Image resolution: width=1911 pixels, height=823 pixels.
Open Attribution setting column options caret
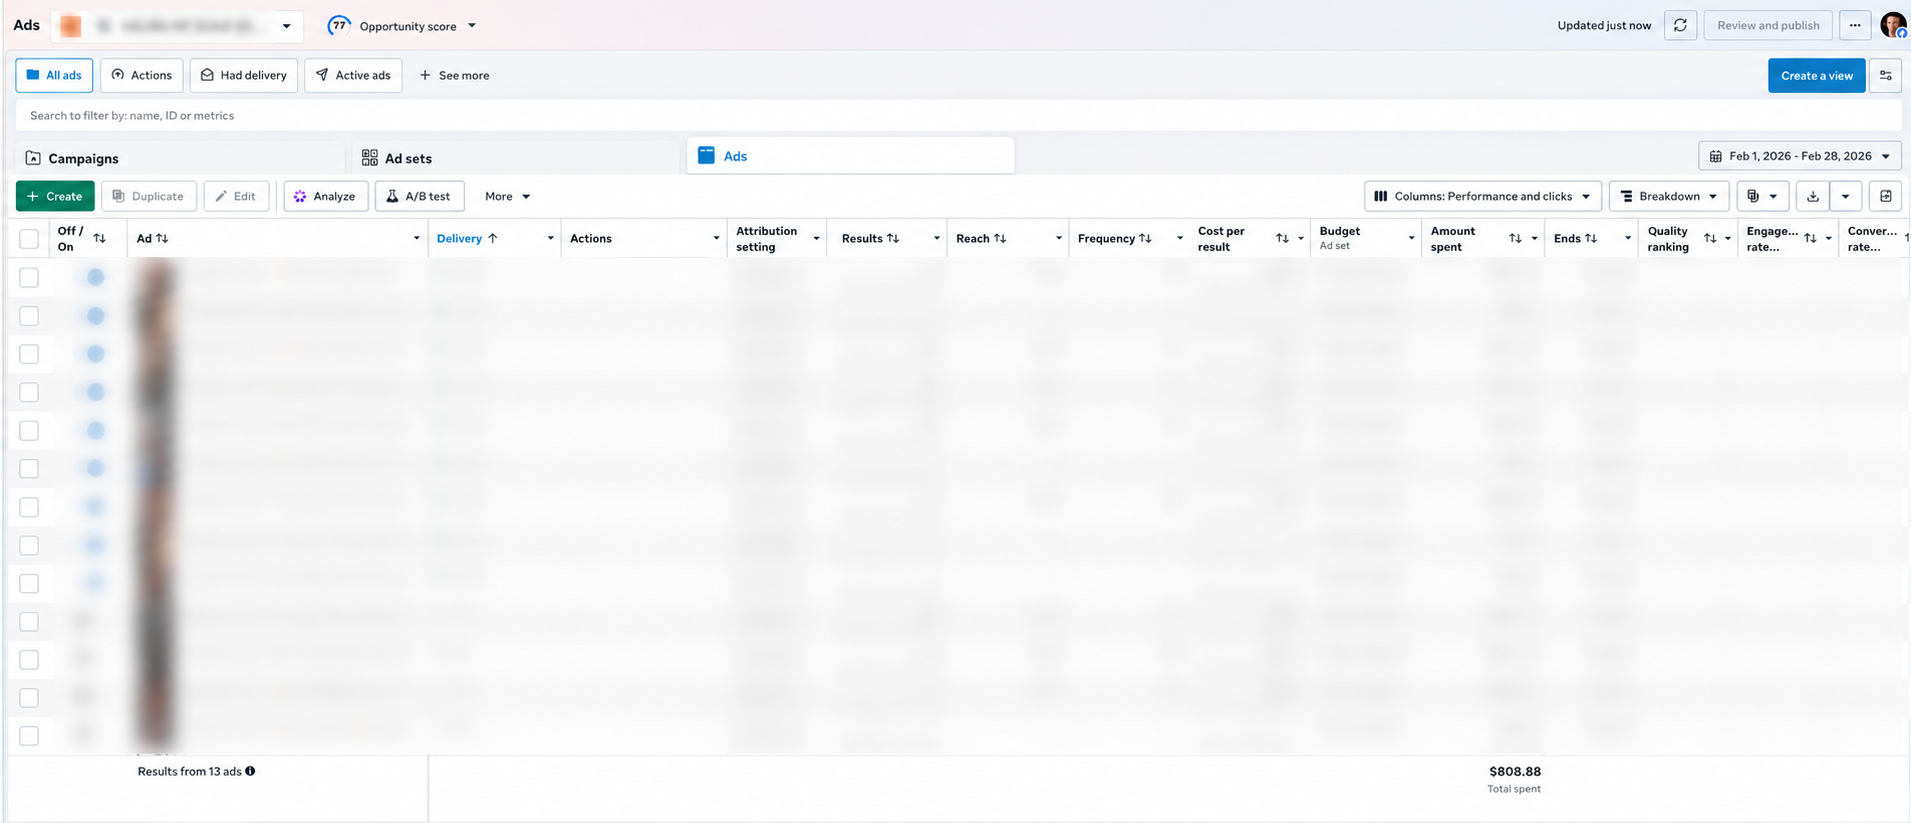click(816, 239)
